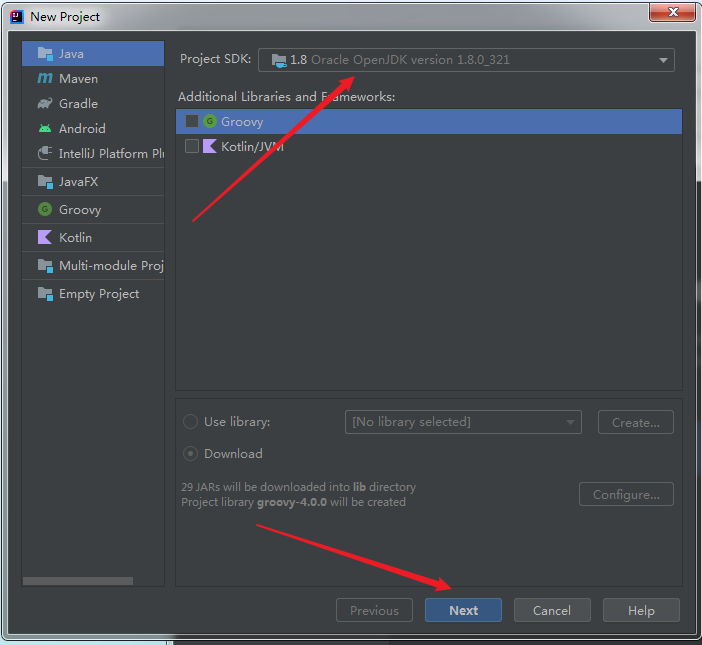Click the Gradle elephant icon

coord(45,103)
